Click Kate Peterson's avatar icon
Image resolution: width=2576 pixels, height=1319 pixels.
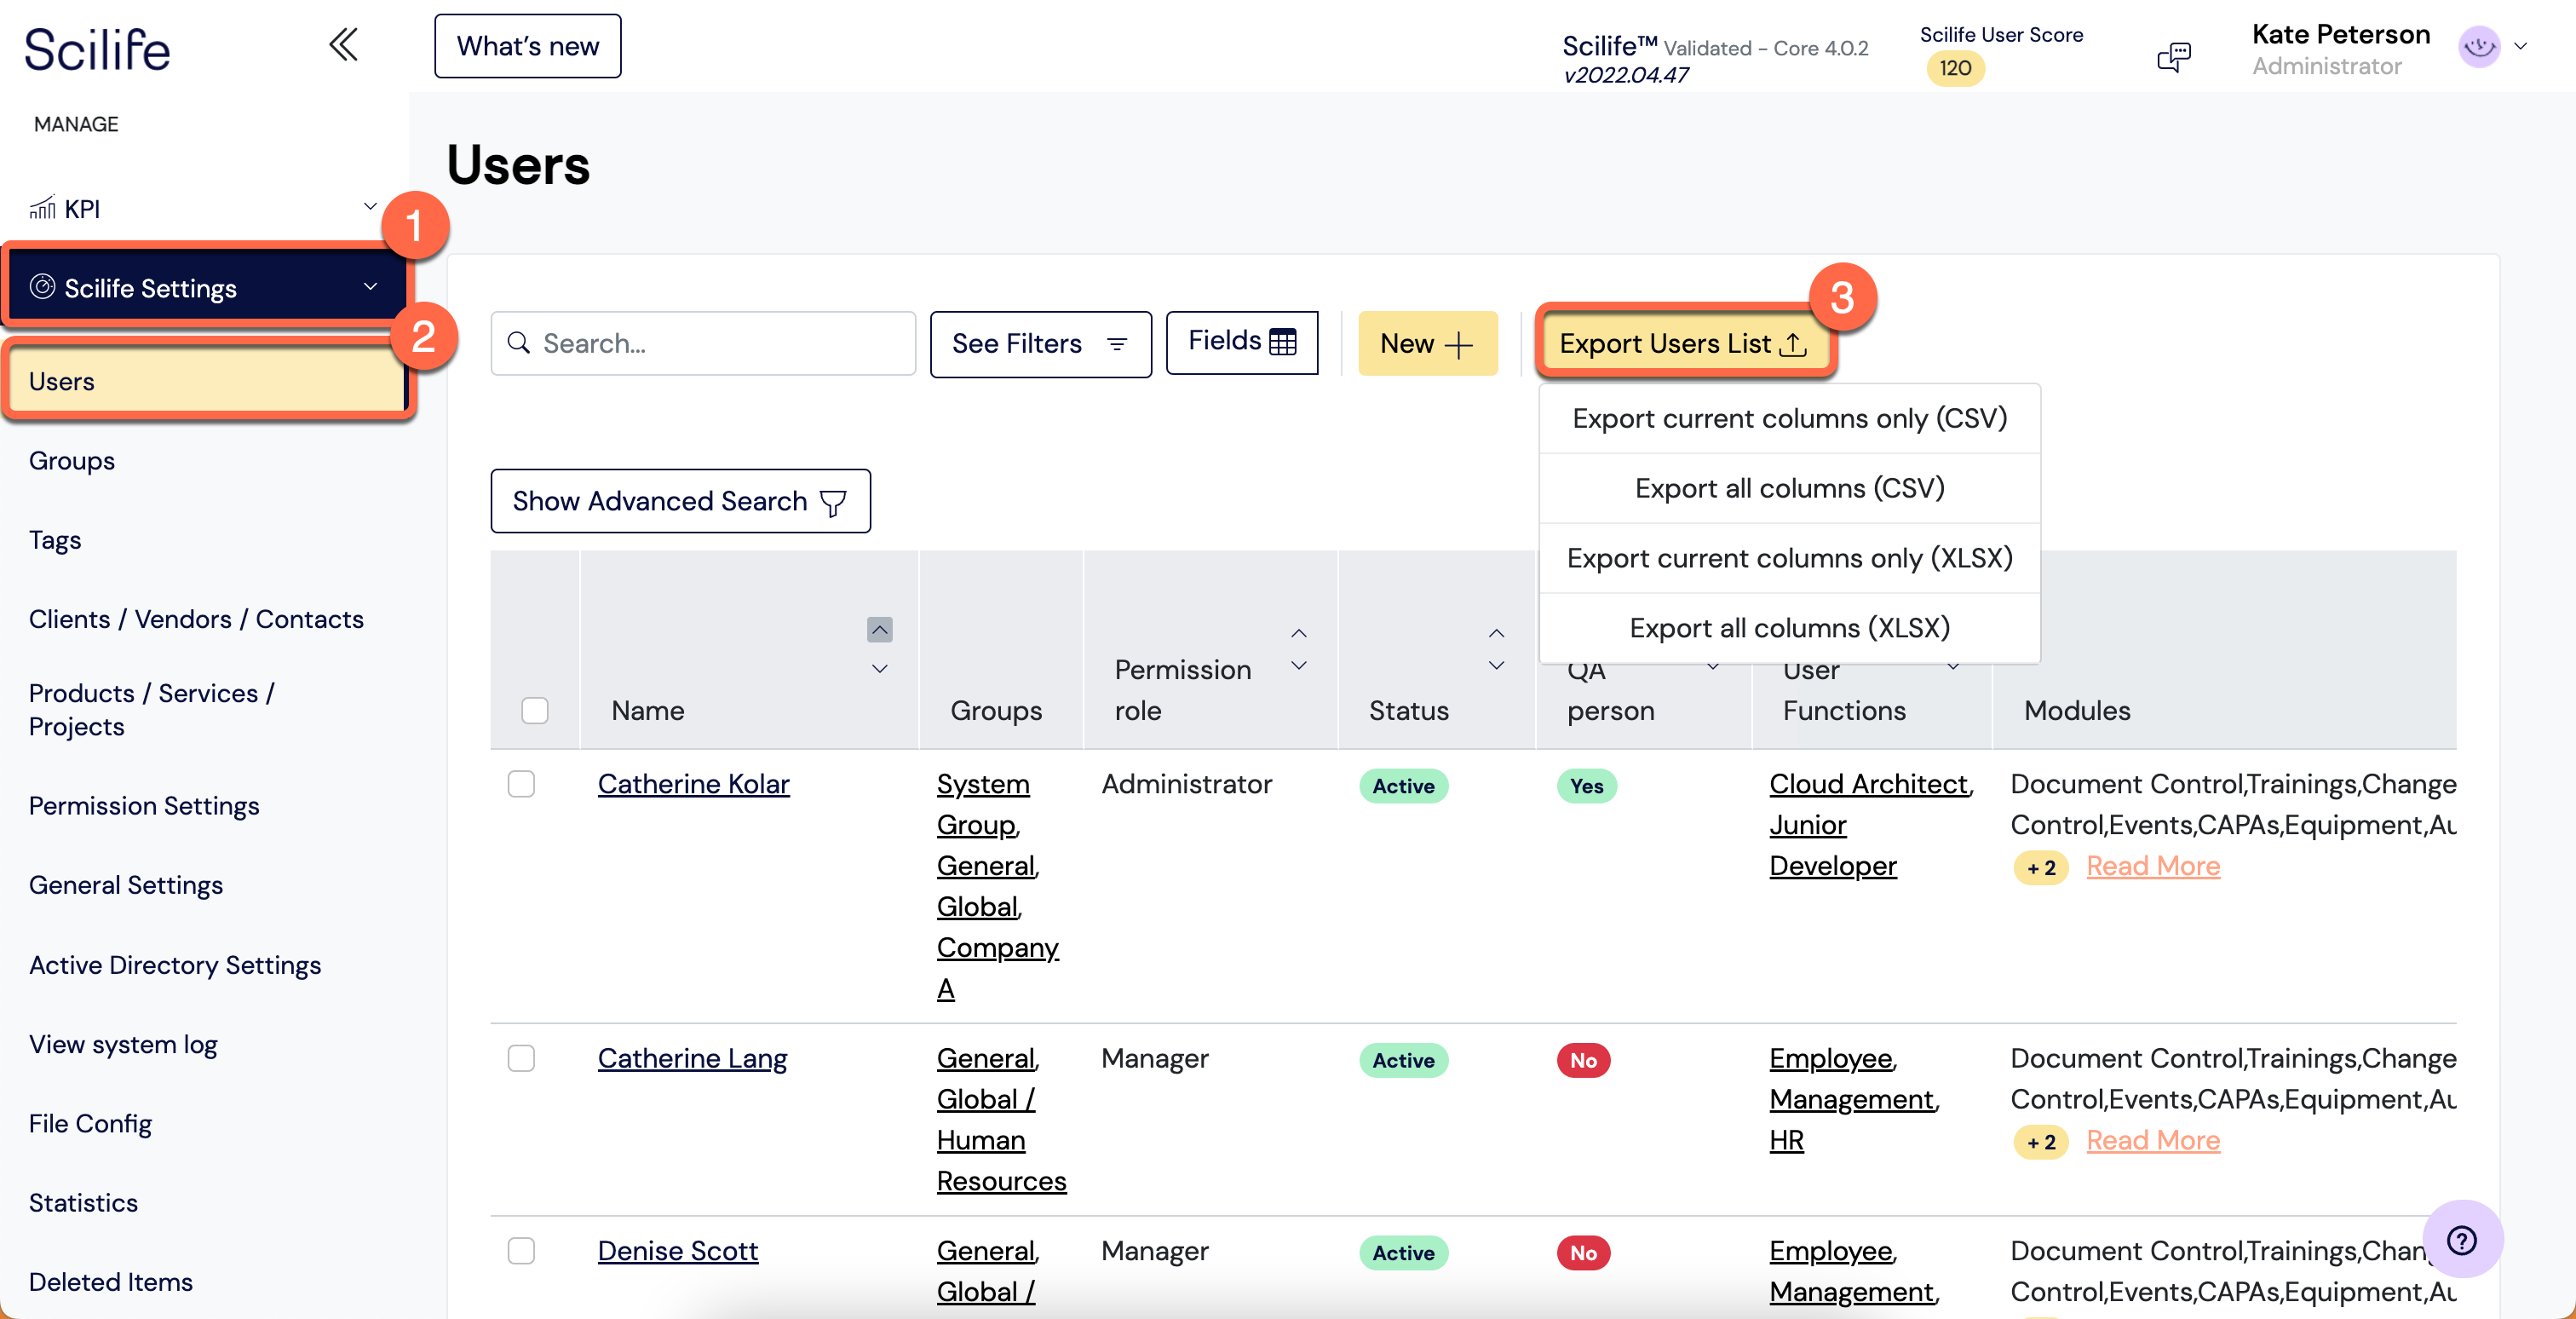click(2479, 46)
